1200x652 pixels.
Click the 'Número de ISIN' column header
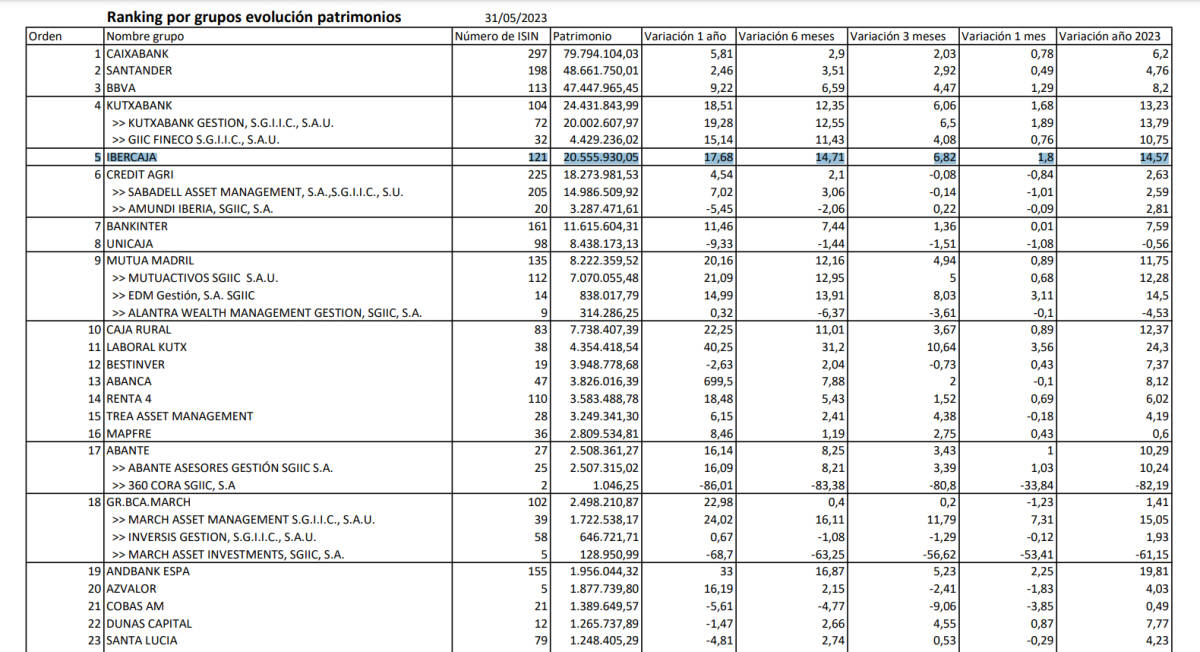point(499,35)
